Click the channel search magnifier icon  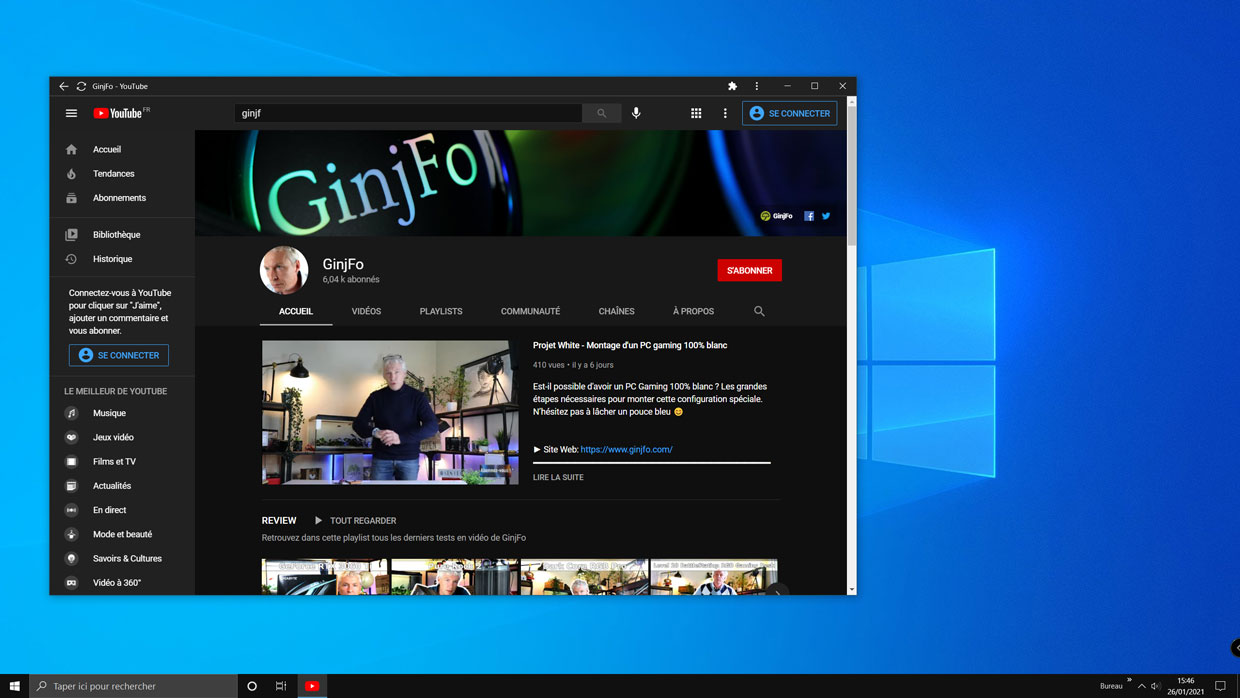759,311
